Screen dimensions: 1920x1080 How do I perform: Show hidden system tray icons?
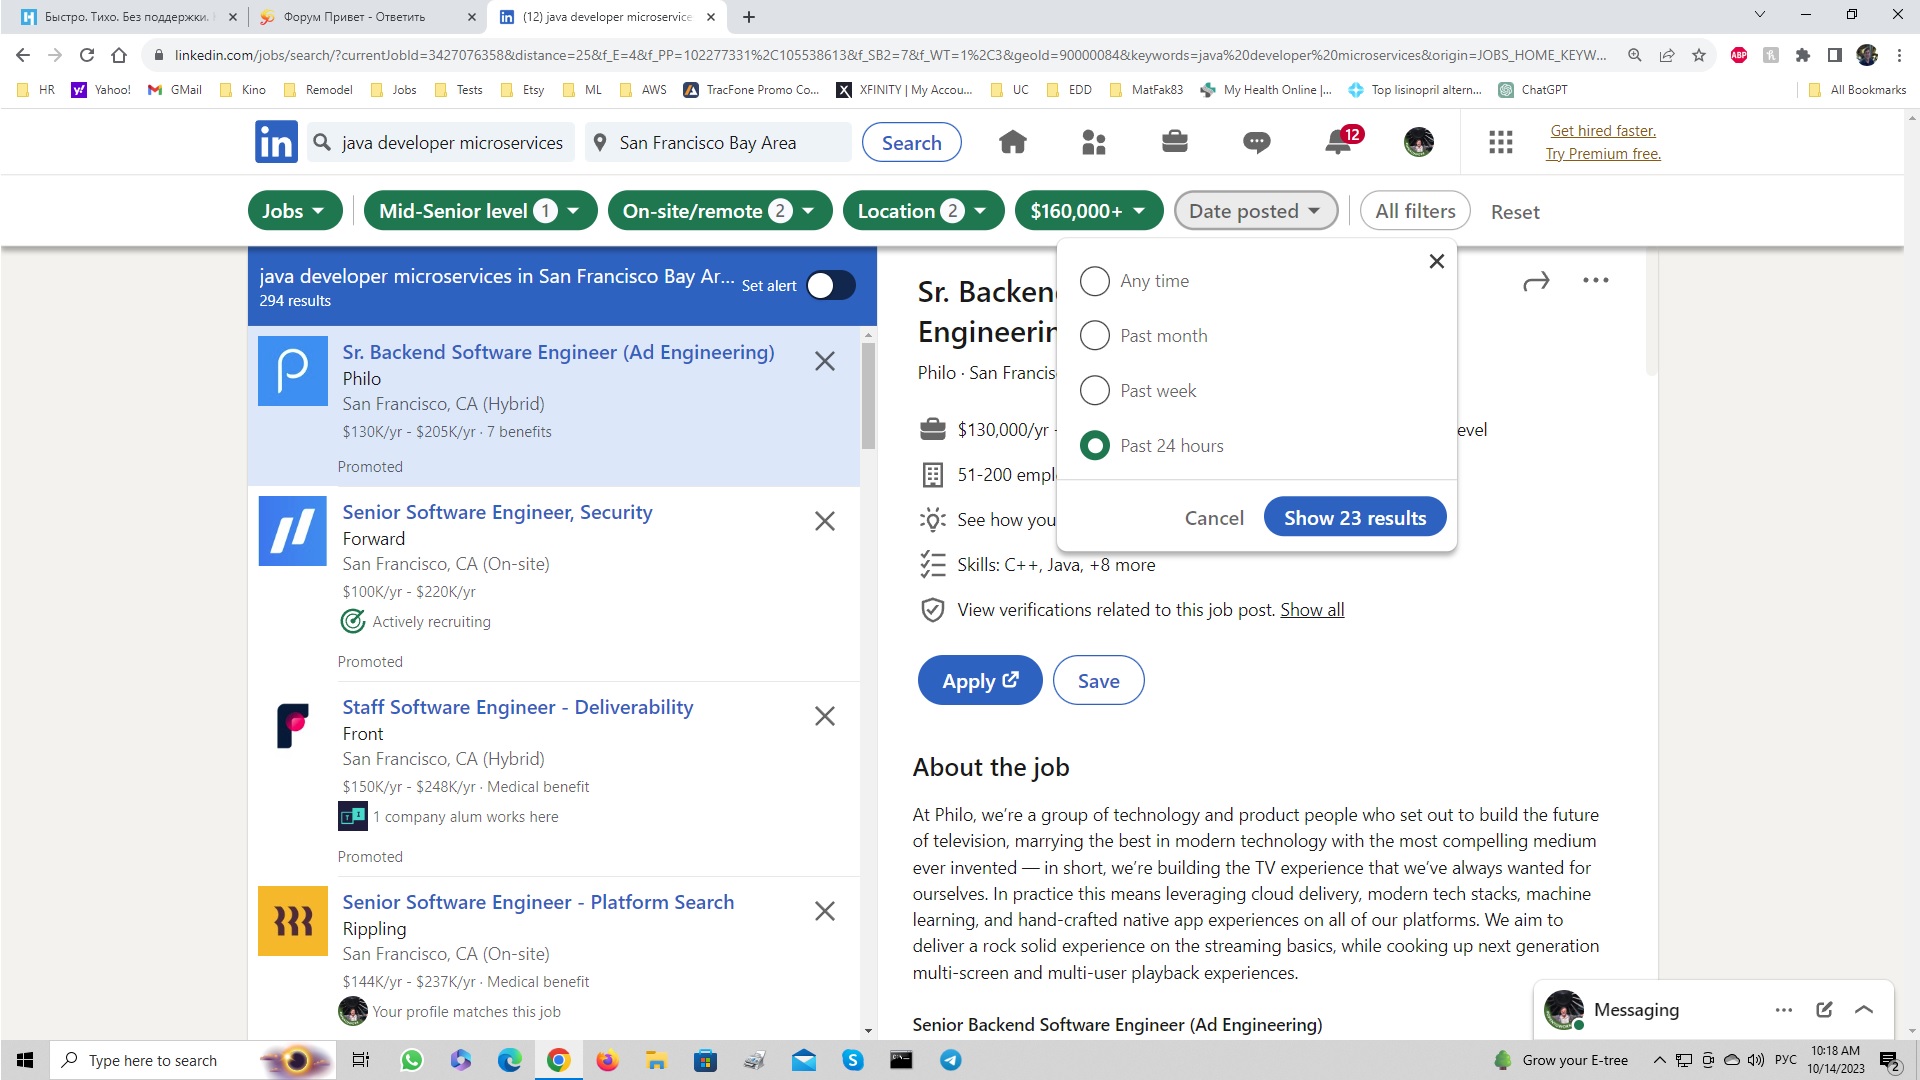click(x=1659, y=1060)
